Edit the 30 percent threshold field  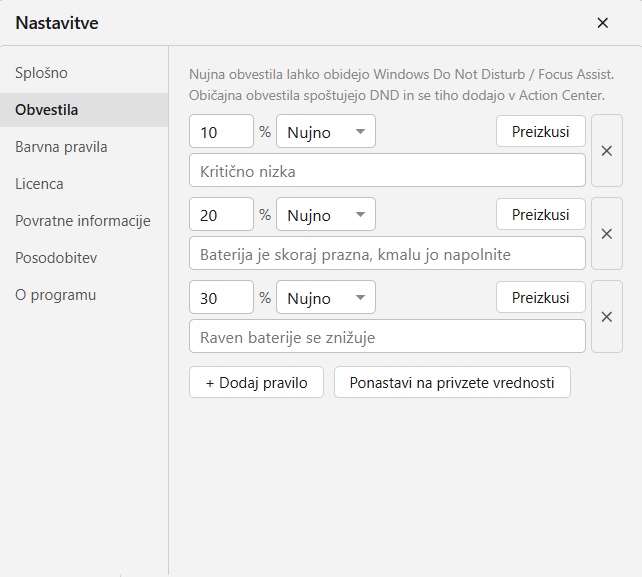click(222, 297)
